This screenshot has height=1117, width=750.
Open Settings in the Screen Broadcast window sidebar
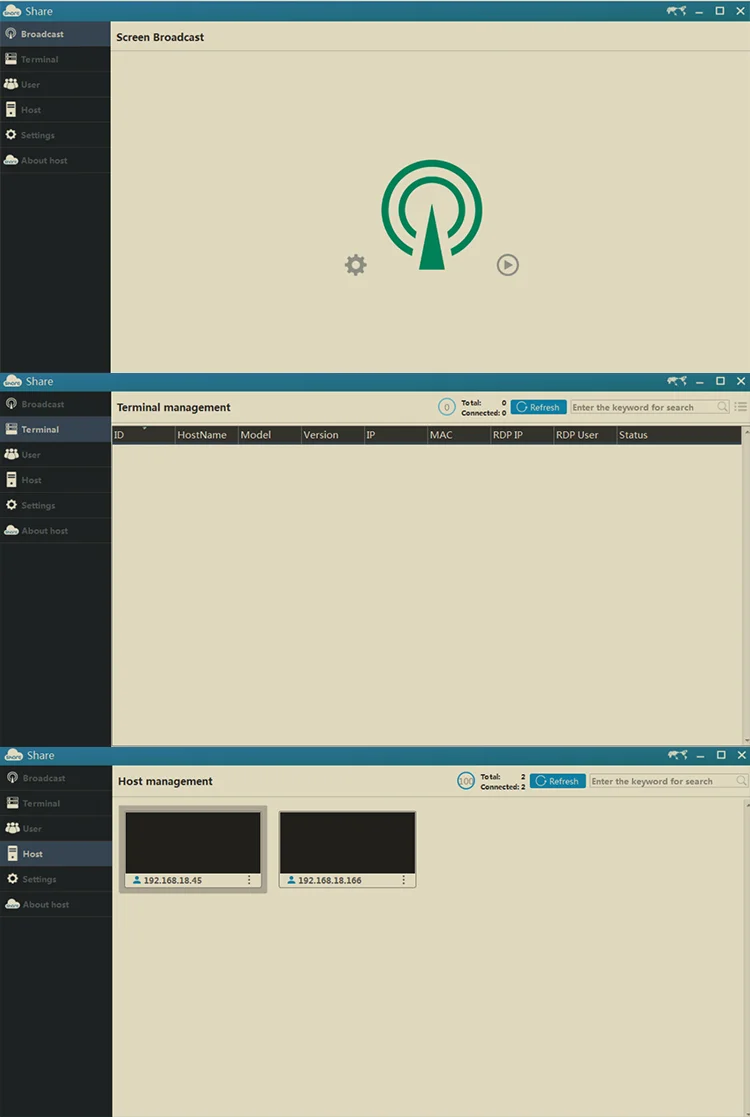[55, 135]
